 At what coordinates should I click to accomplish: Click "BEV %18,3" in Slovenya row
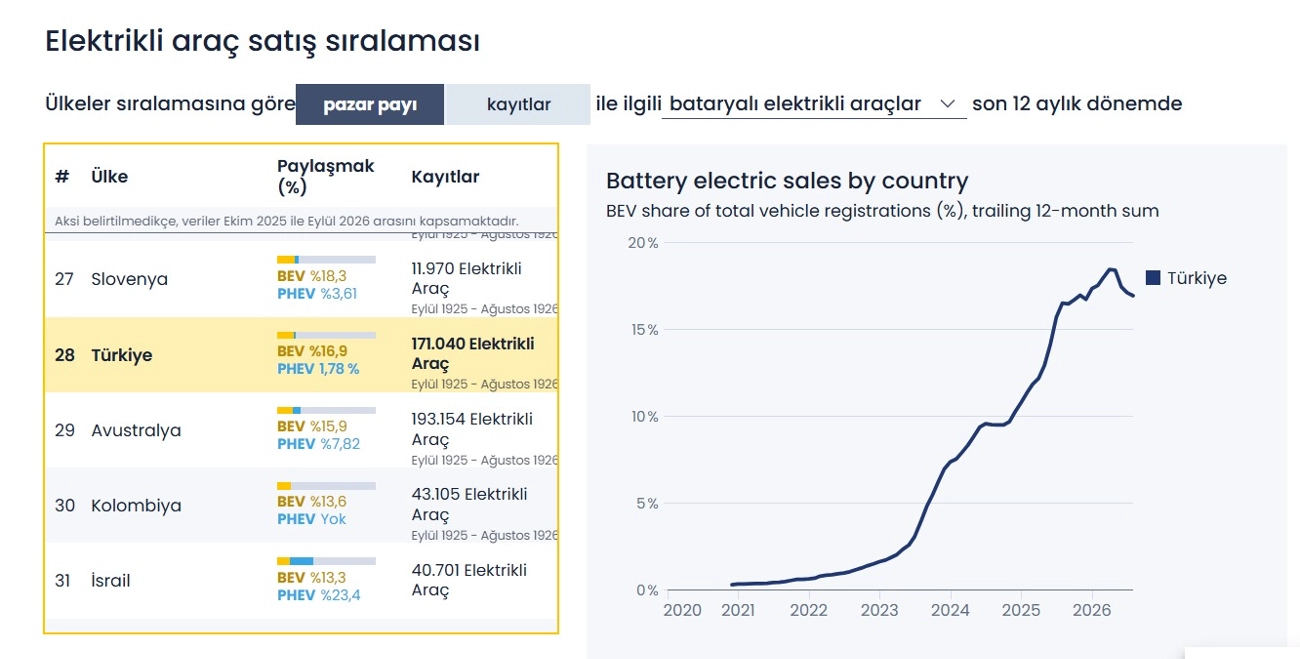click(x=312, y=276)
